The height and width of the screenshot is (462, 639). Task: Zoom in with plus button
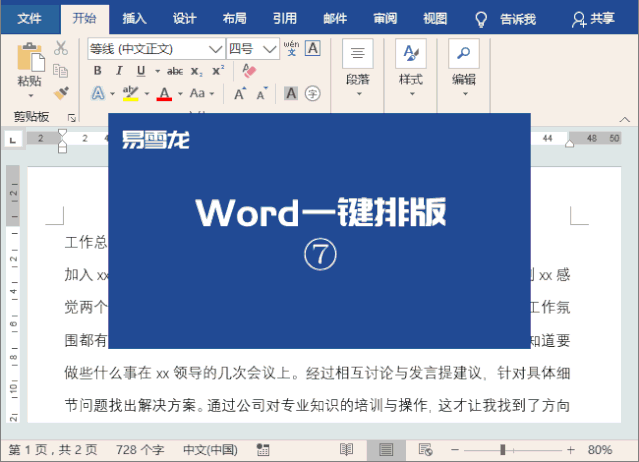[x=571, y=450]
